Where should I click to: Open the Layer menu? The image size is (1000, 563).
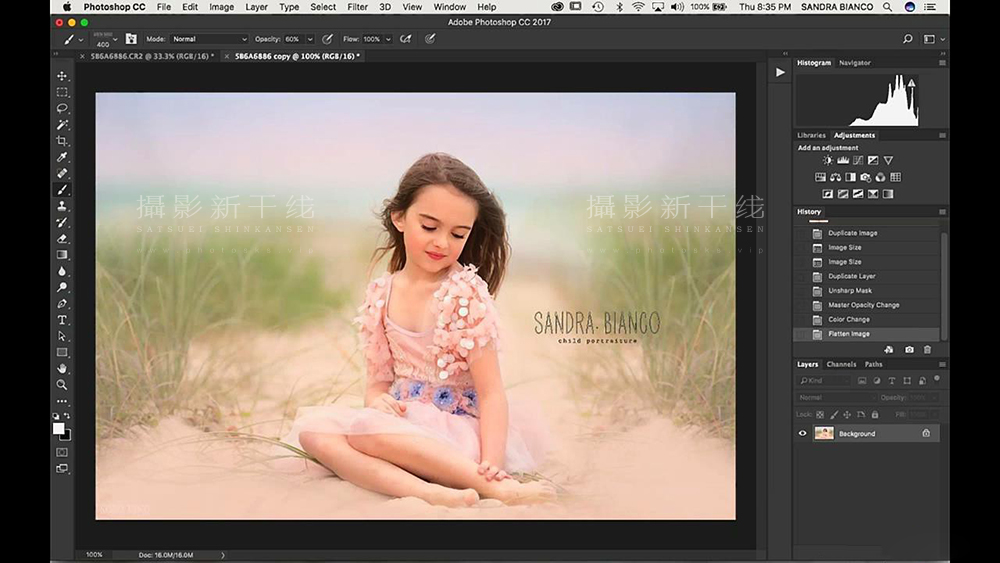click(x=256, y=7)
